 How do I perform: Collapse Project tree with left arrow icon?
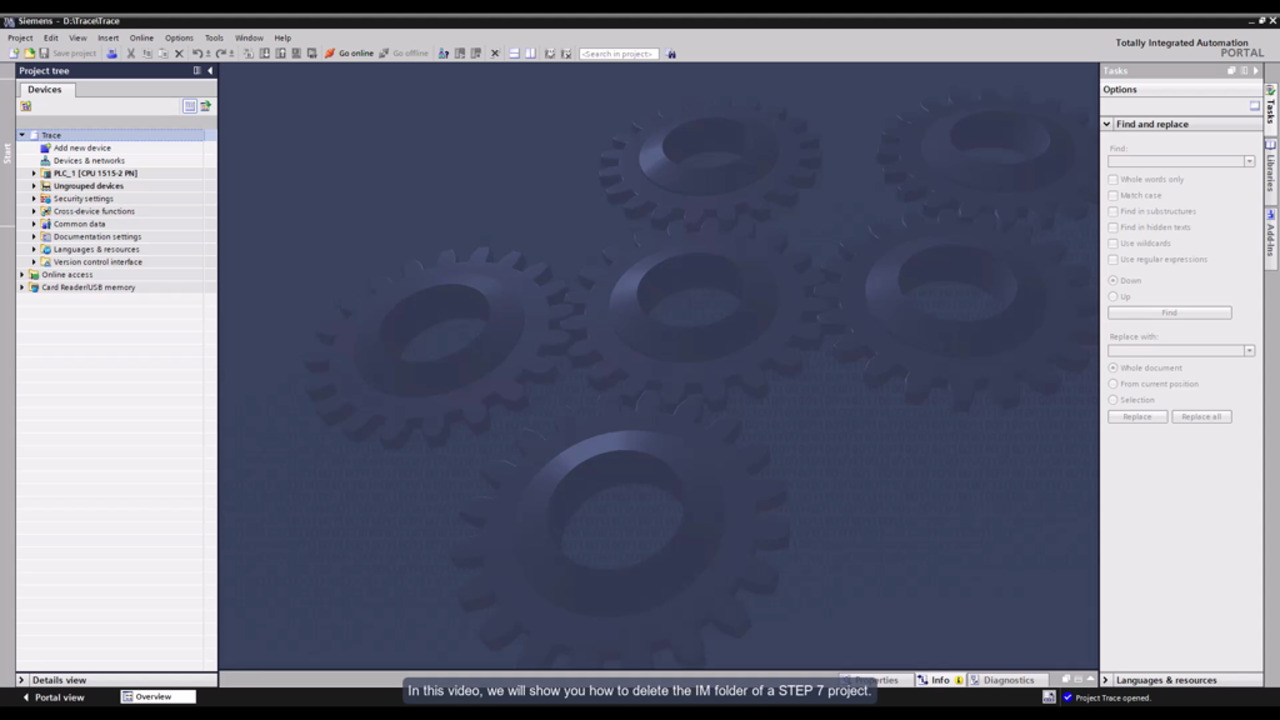210,71
